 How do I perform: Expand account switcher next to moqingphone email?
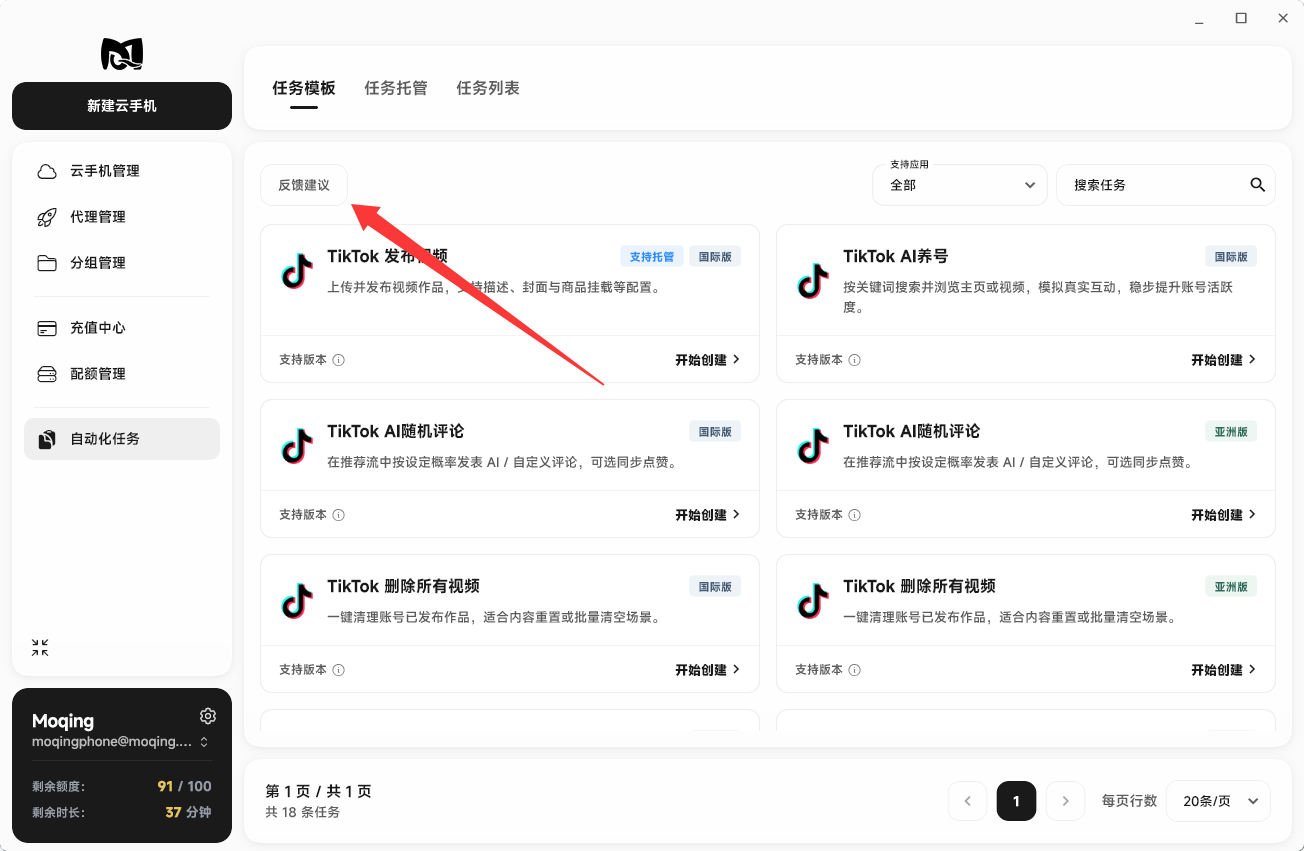pyautogui.click(x=204, y=742)
